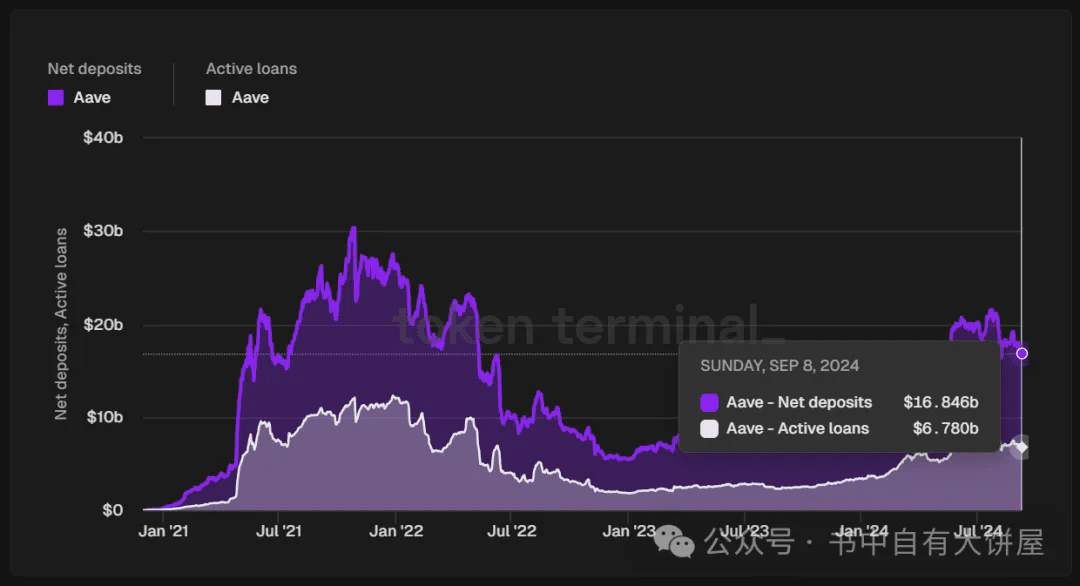Click the white swatch in the tooltip

[709, 429]
